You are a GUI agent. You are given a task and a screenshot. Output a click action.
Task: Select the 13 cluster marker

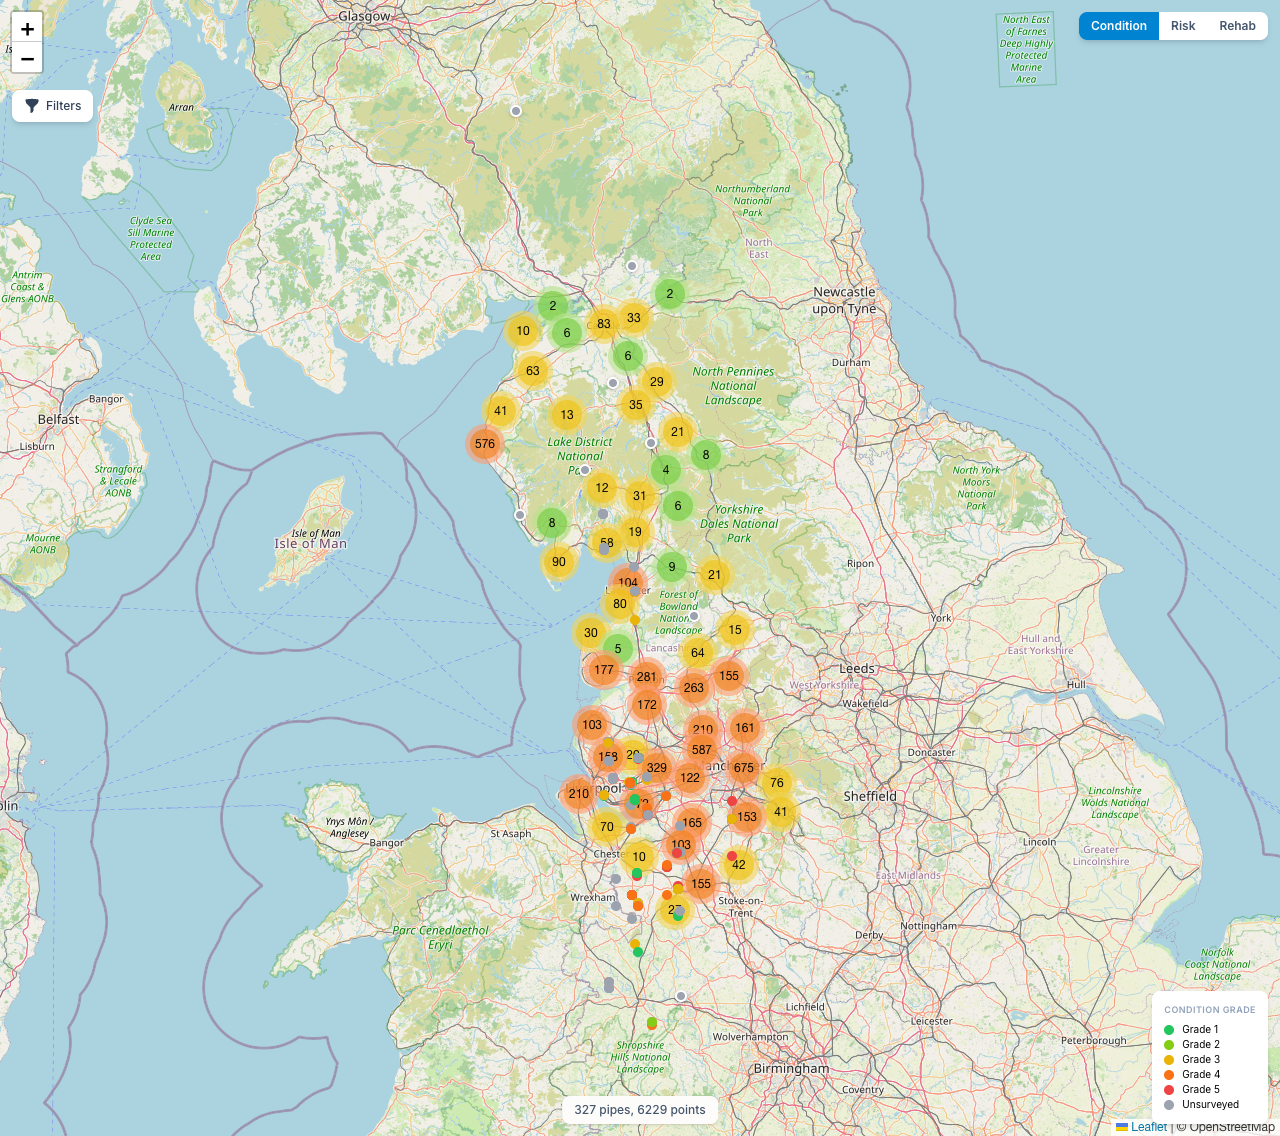pyautogui.click(x=567, y=415)
